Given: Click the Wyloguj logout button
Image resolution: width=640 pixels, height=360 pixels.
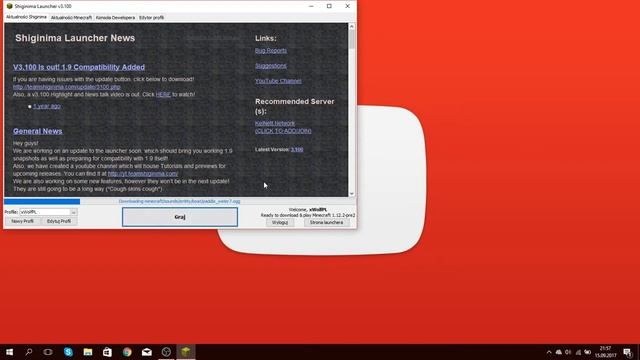Looking at the screenshot, I should click(x=280, y=222).
